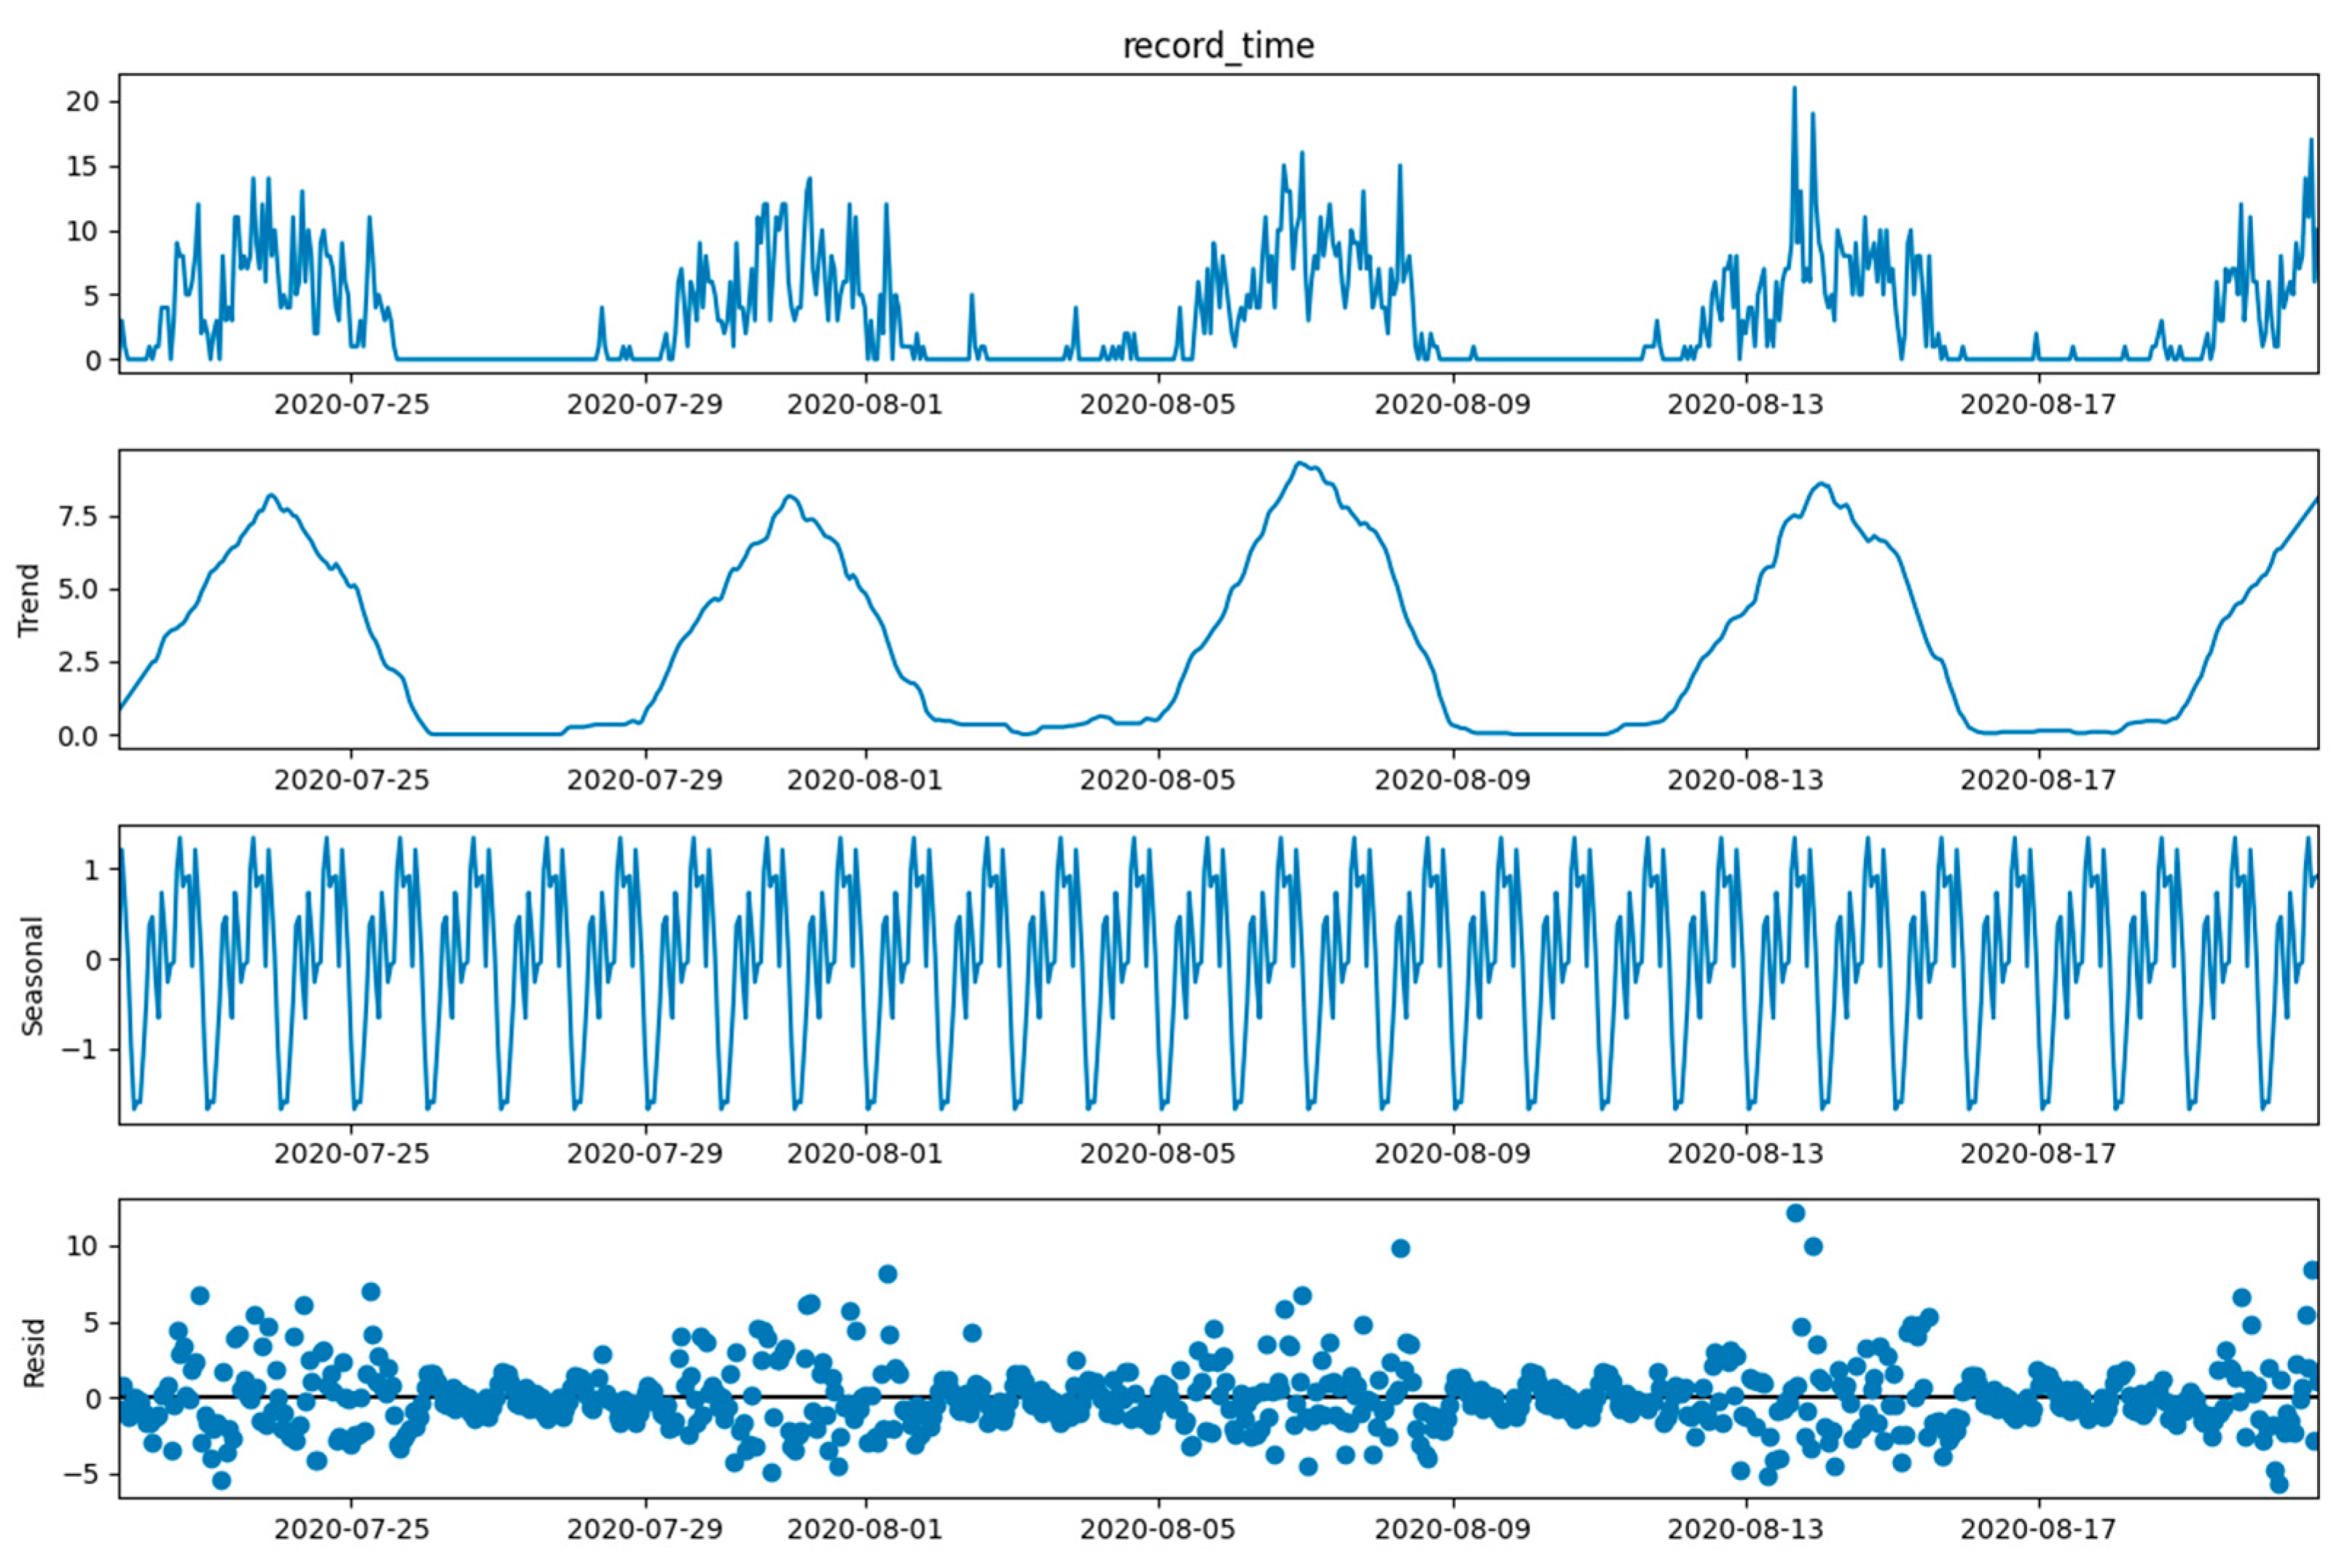The width and height of the screenshot is (2347, 1568).
Task: Click the 0.0 y-tick on the Trend plot
Action: (x=77, y=737)
